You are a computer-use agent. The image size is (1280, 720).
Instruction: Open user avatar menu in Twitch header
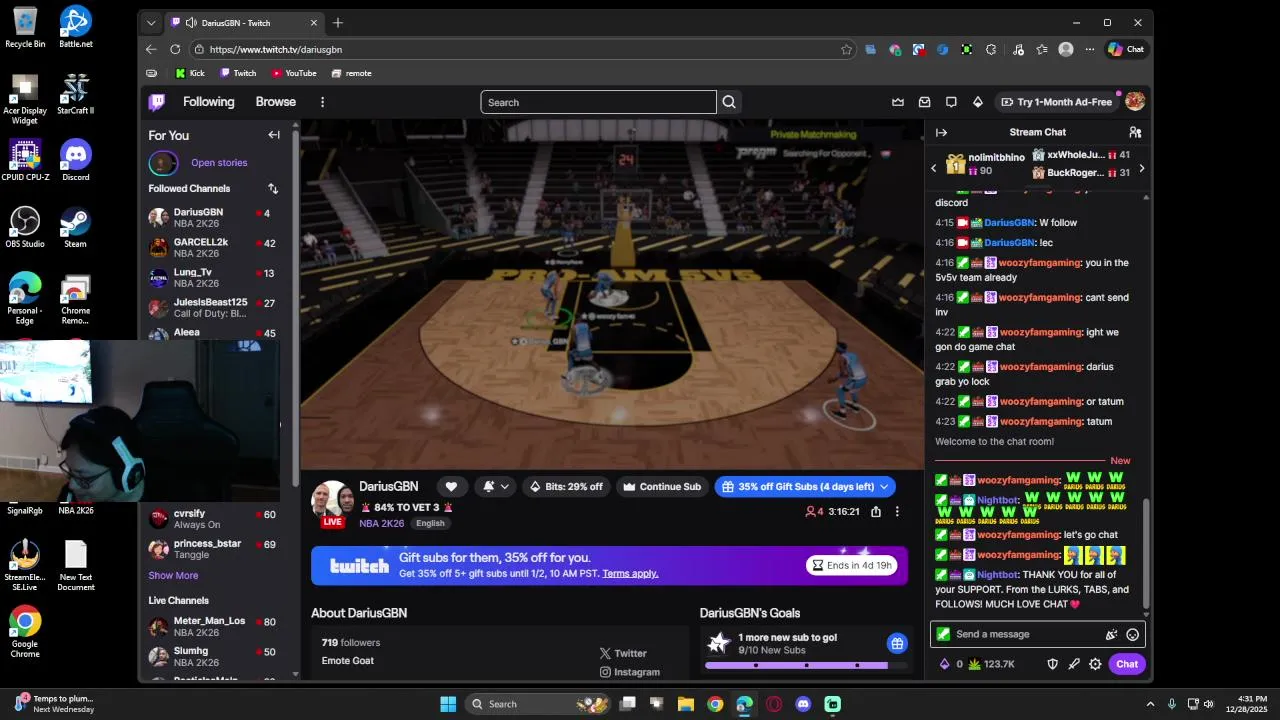tap(1135, 102)
